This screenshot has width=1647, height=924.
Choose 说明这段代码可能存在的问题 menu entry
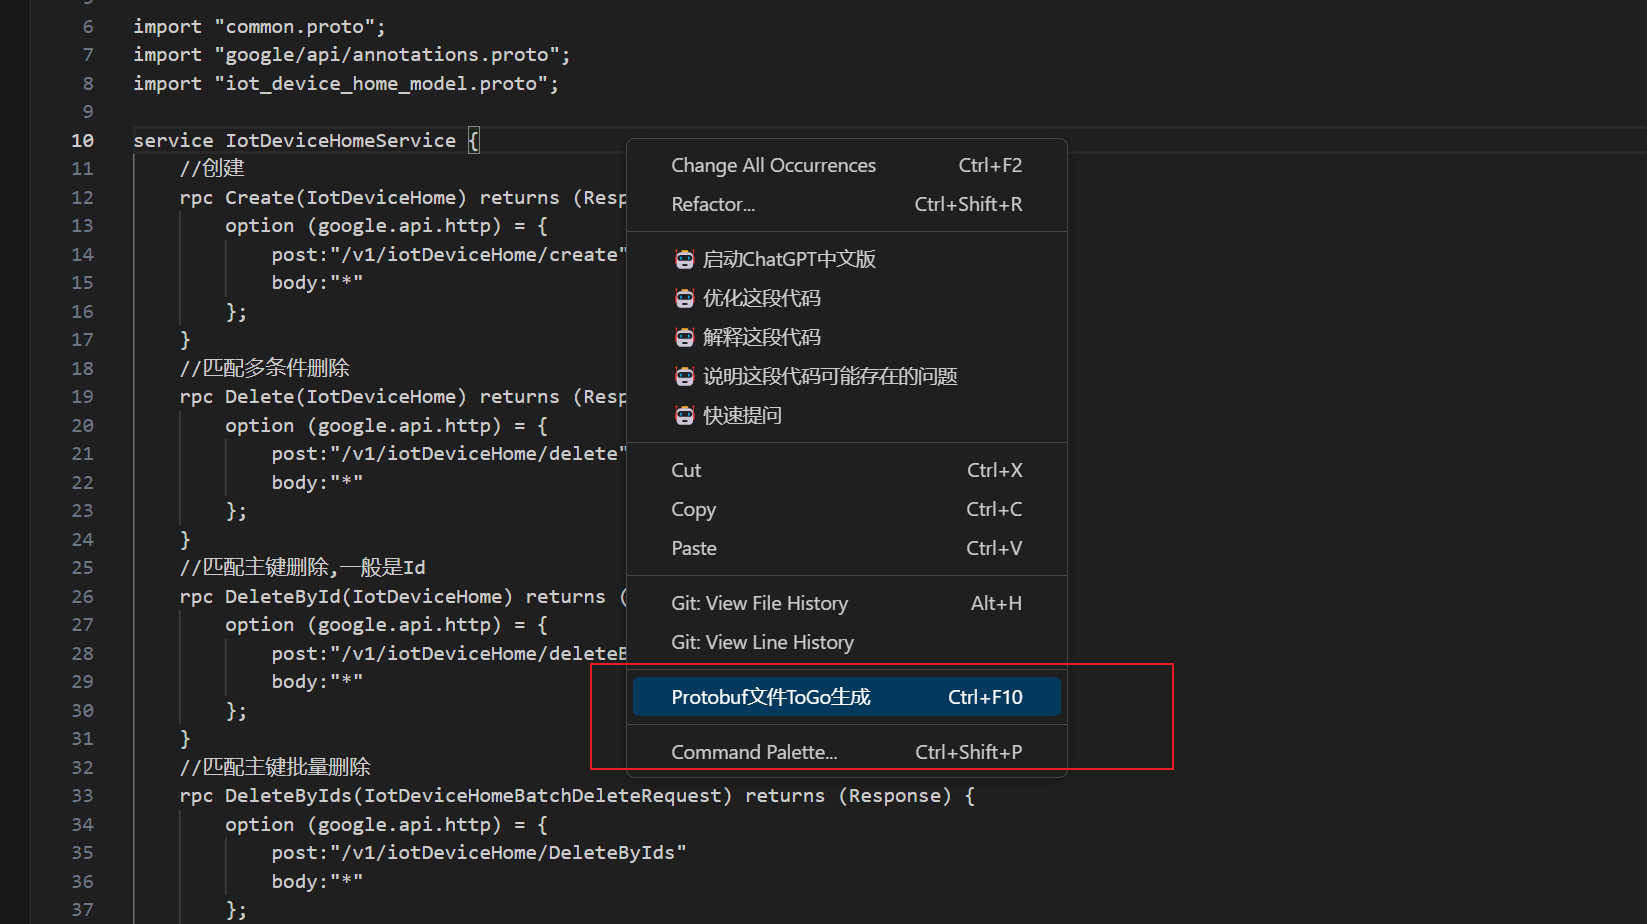(x=847, y=377)
